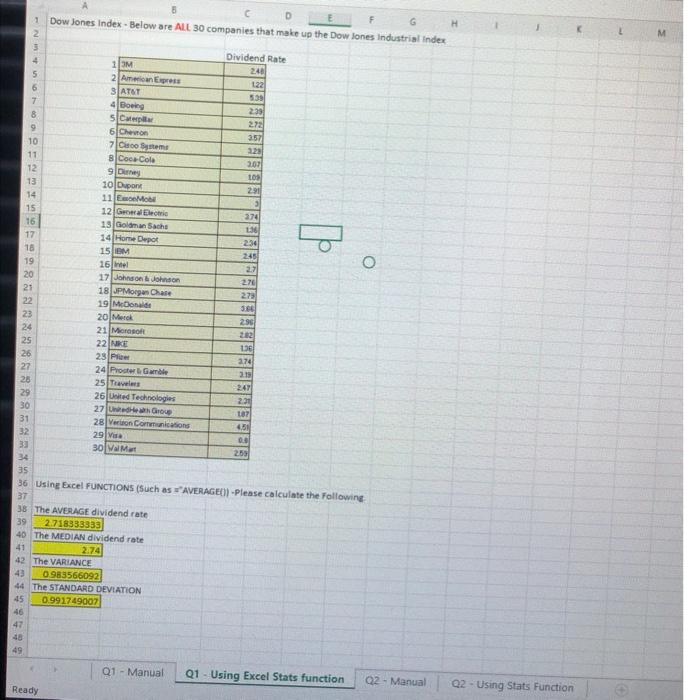
Task: Click the sheet tab scroll right arrow
Action: (55, 669)
